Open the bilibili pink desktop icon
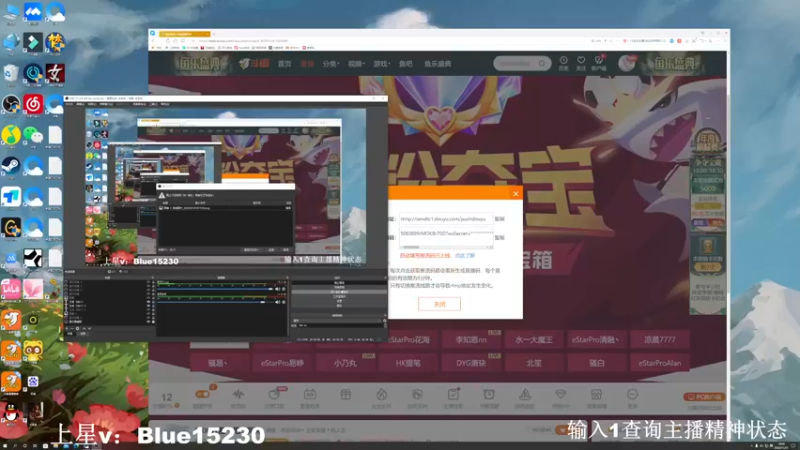This screenshot has height=450, width=800. tap(11, 289)
